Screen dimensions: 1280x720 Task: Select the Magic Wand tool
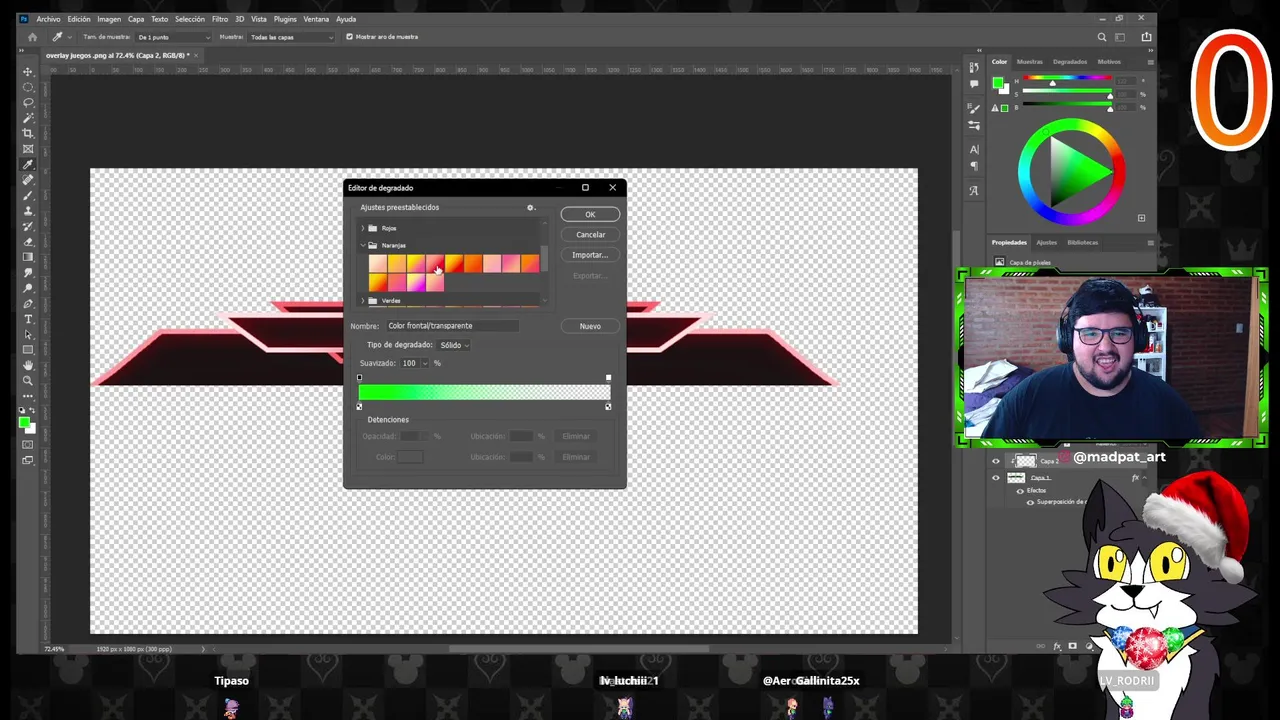click(28, 118)
